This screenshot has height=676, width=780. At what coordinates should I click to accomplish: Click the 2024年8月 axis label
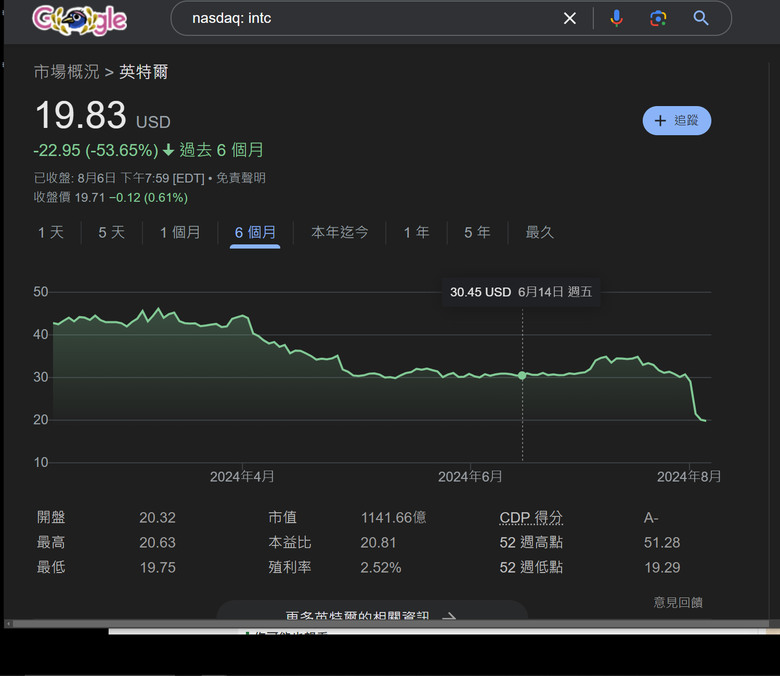click(688, 477)
